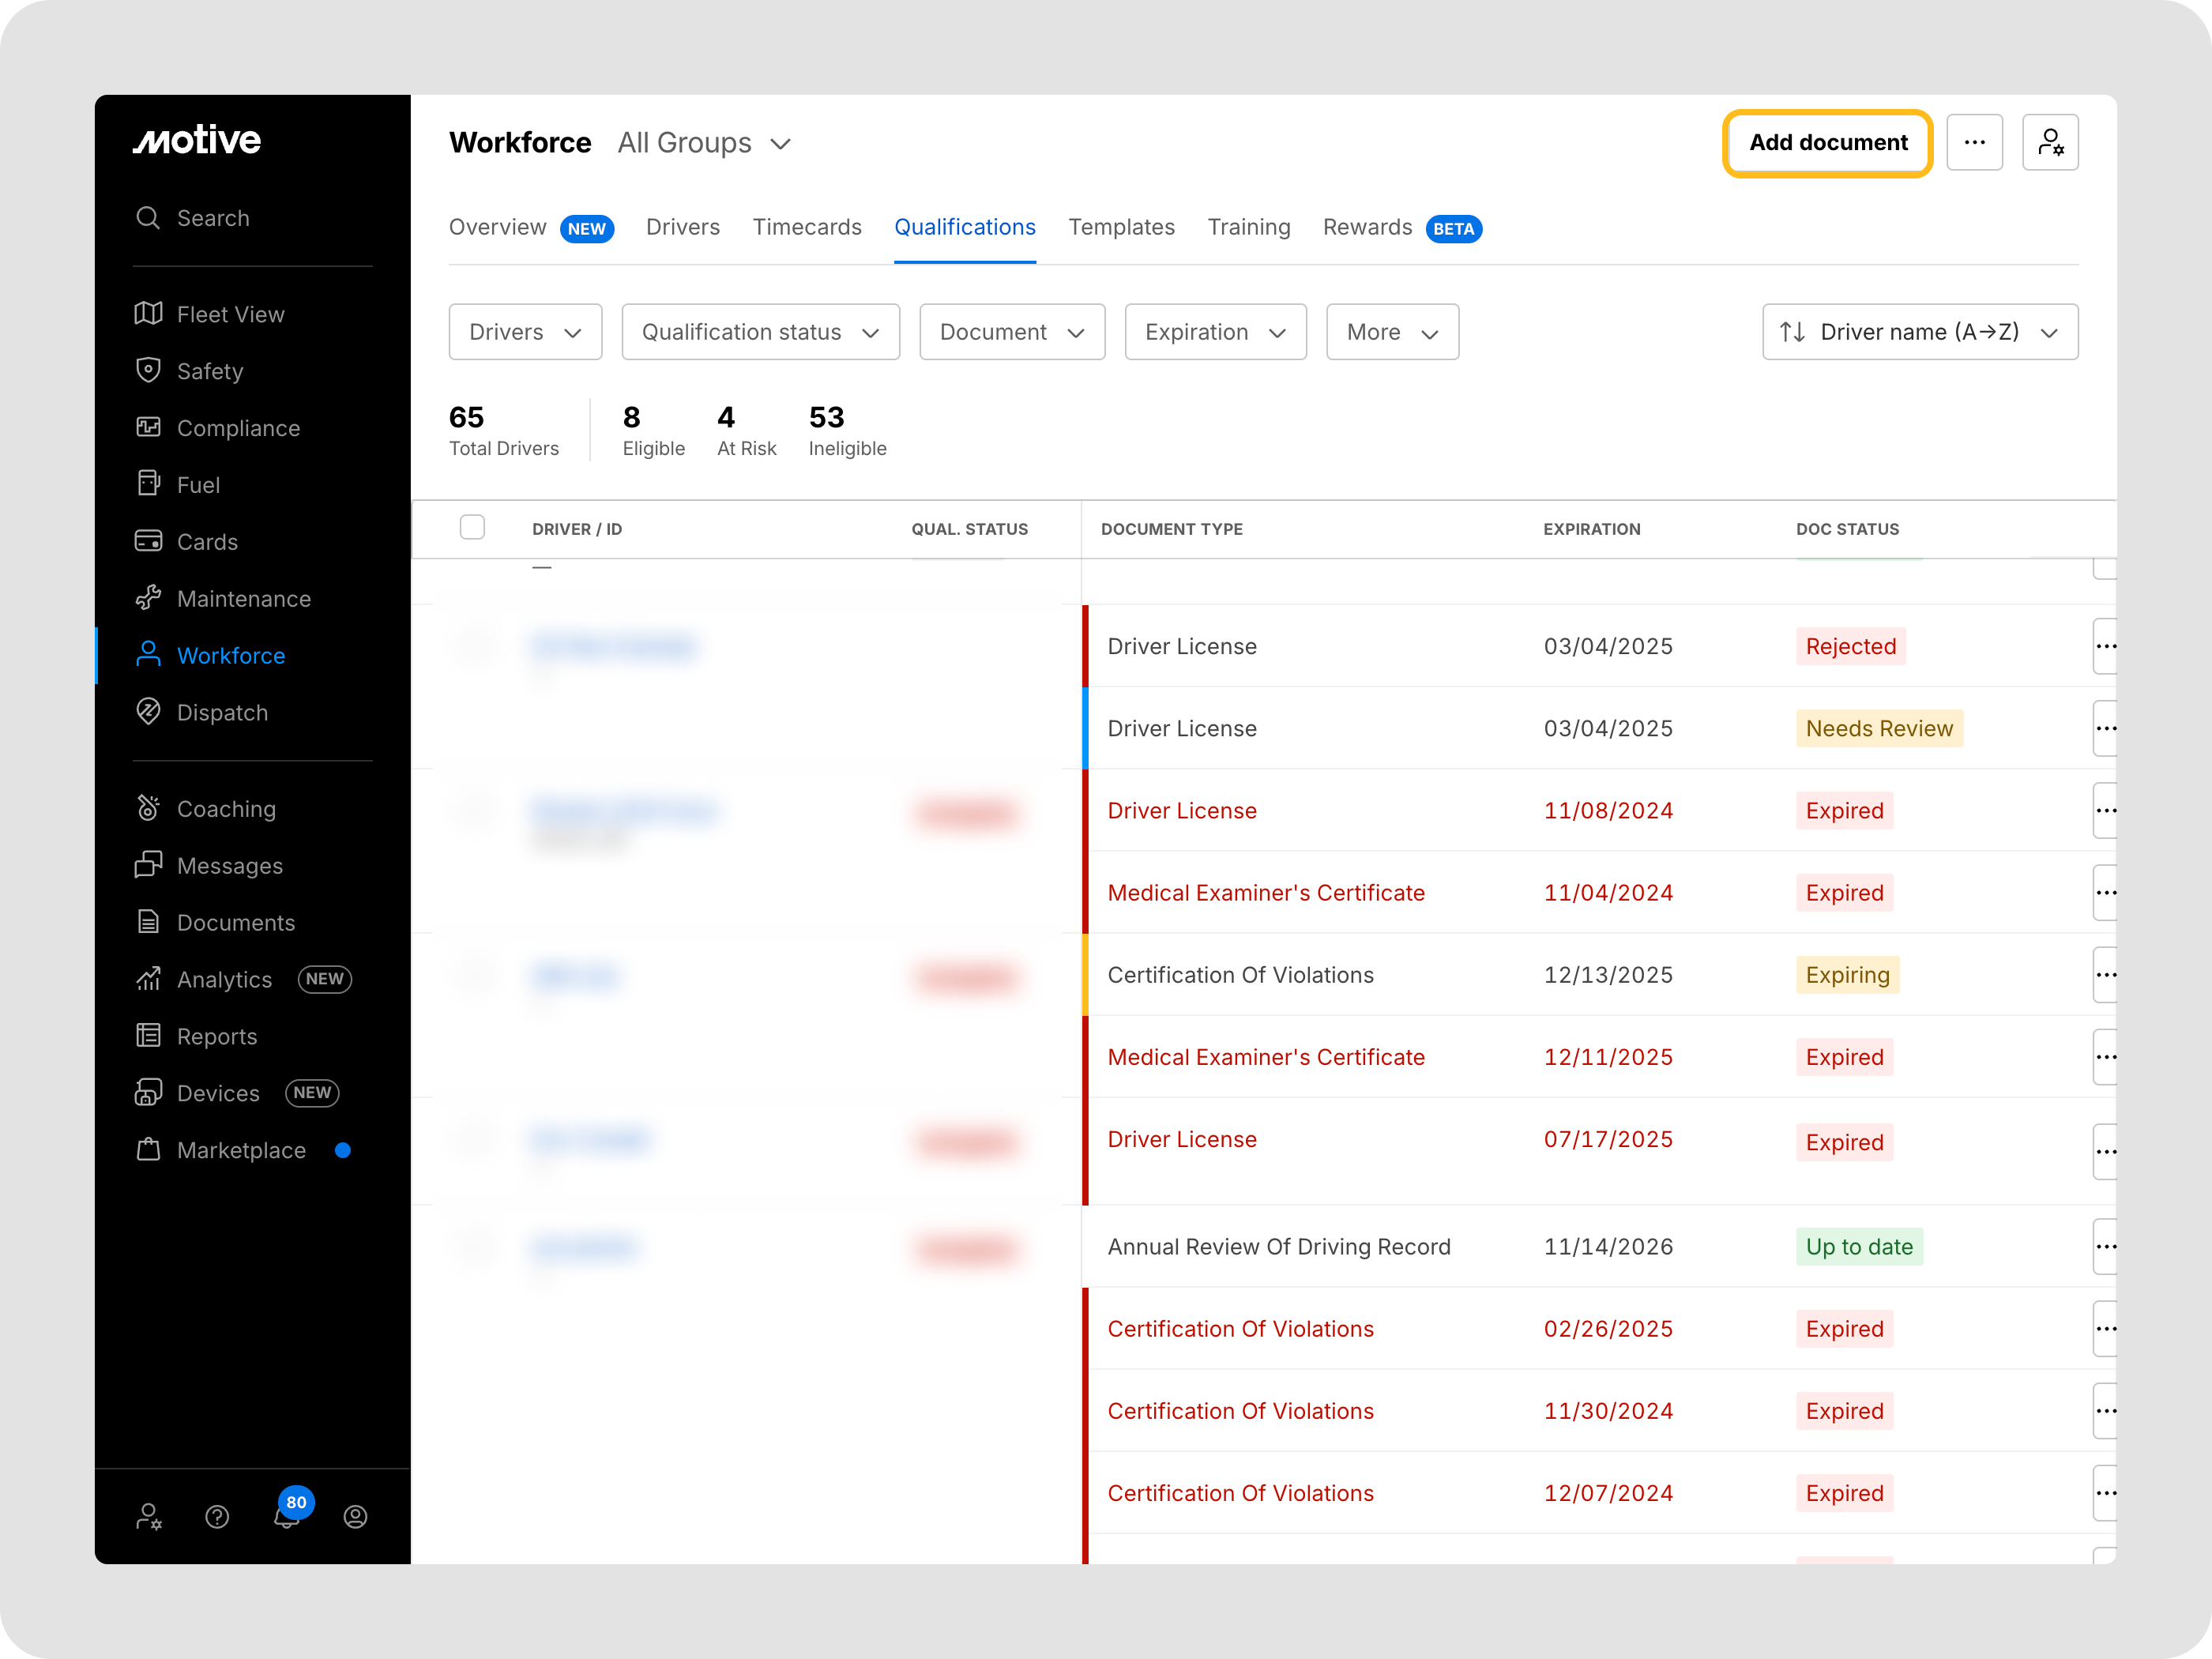Open user settings icon beside Add document
The height and width of the screenshot is (1659, 2212).
(2049, 143)
